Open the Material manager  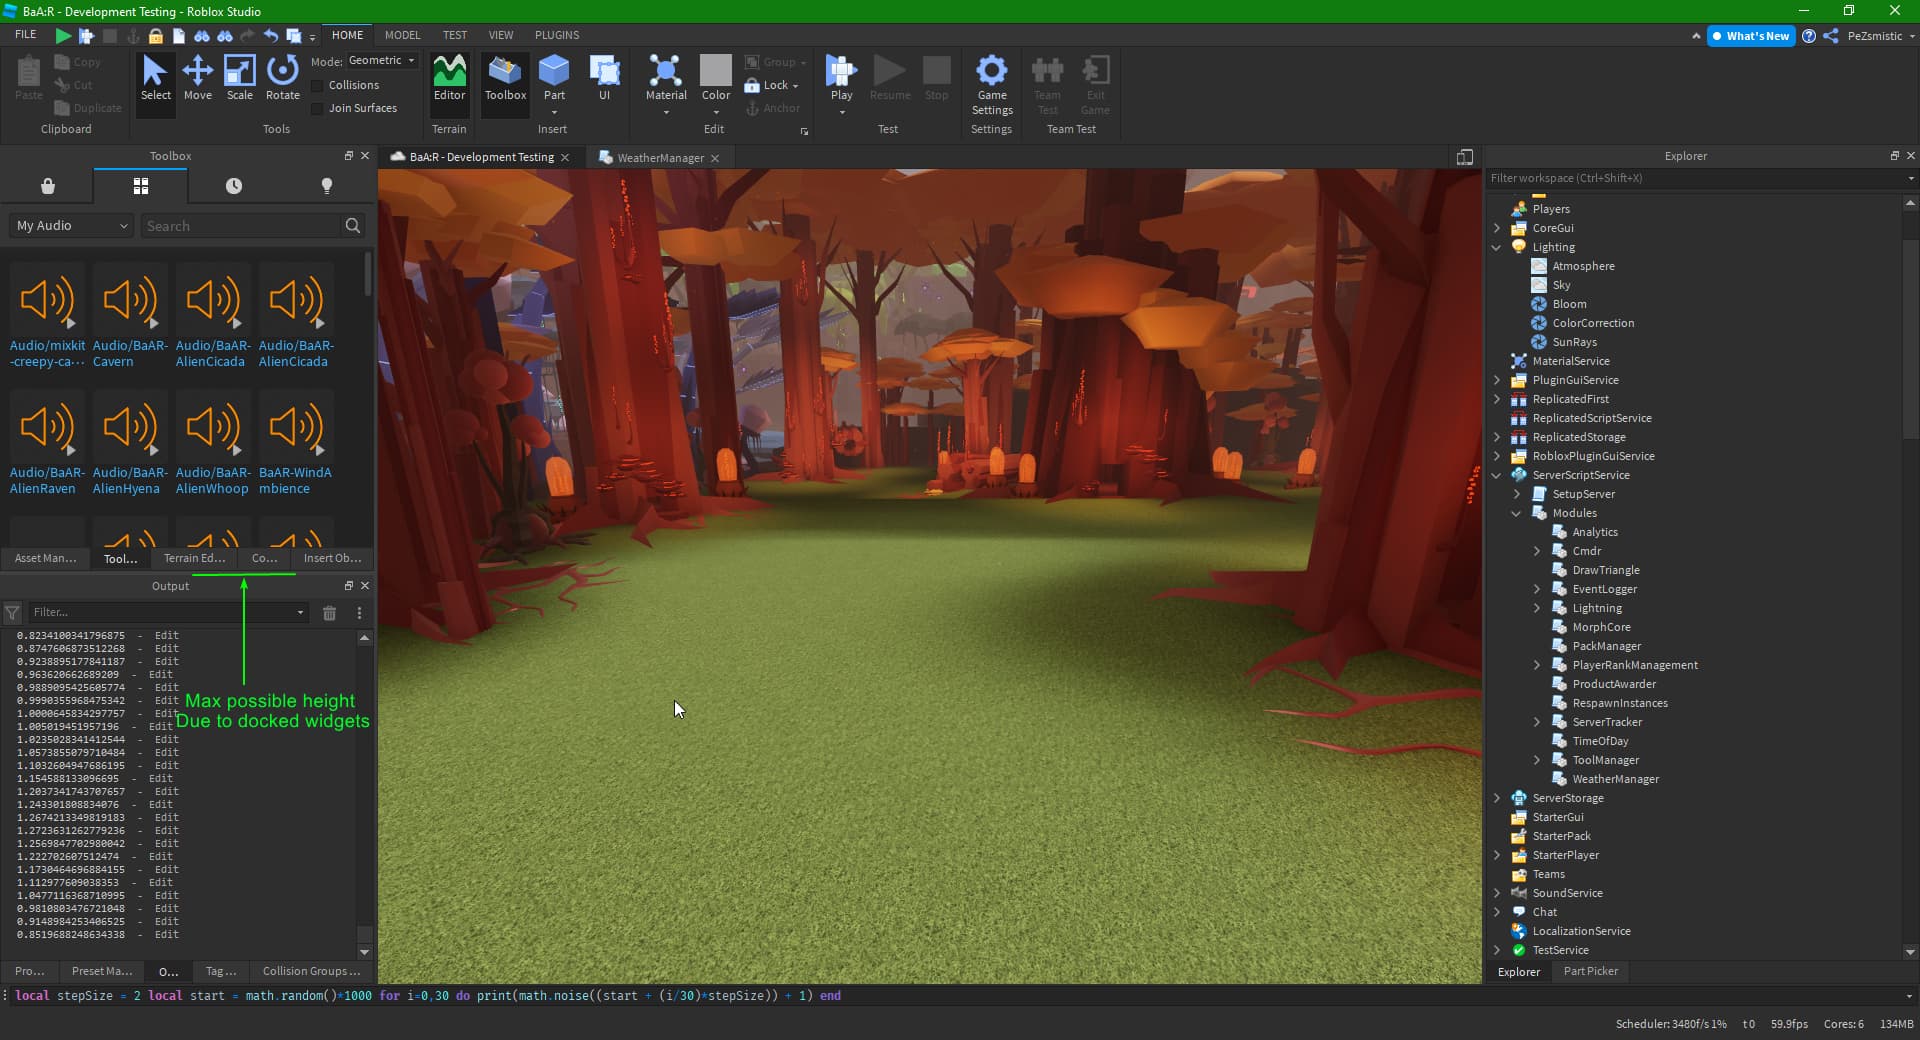pos(665,75)
